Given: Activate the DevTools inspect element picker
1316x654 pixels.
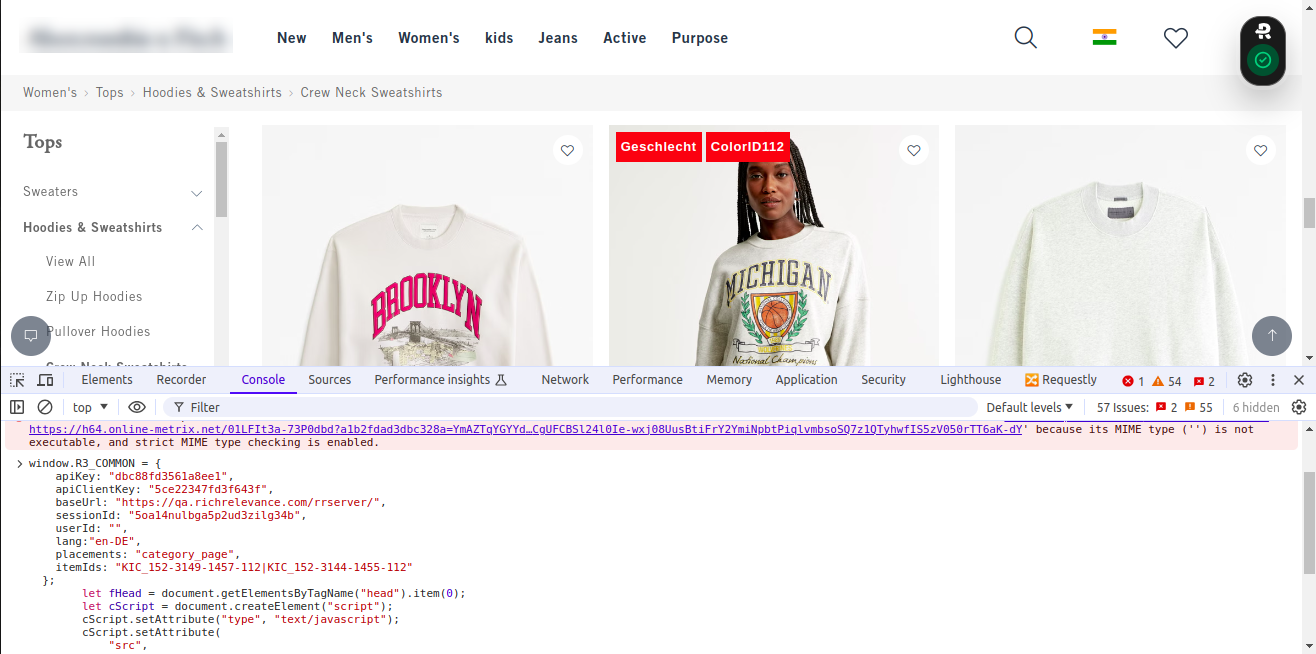Looking at the screenshot, I should [17, 380].
